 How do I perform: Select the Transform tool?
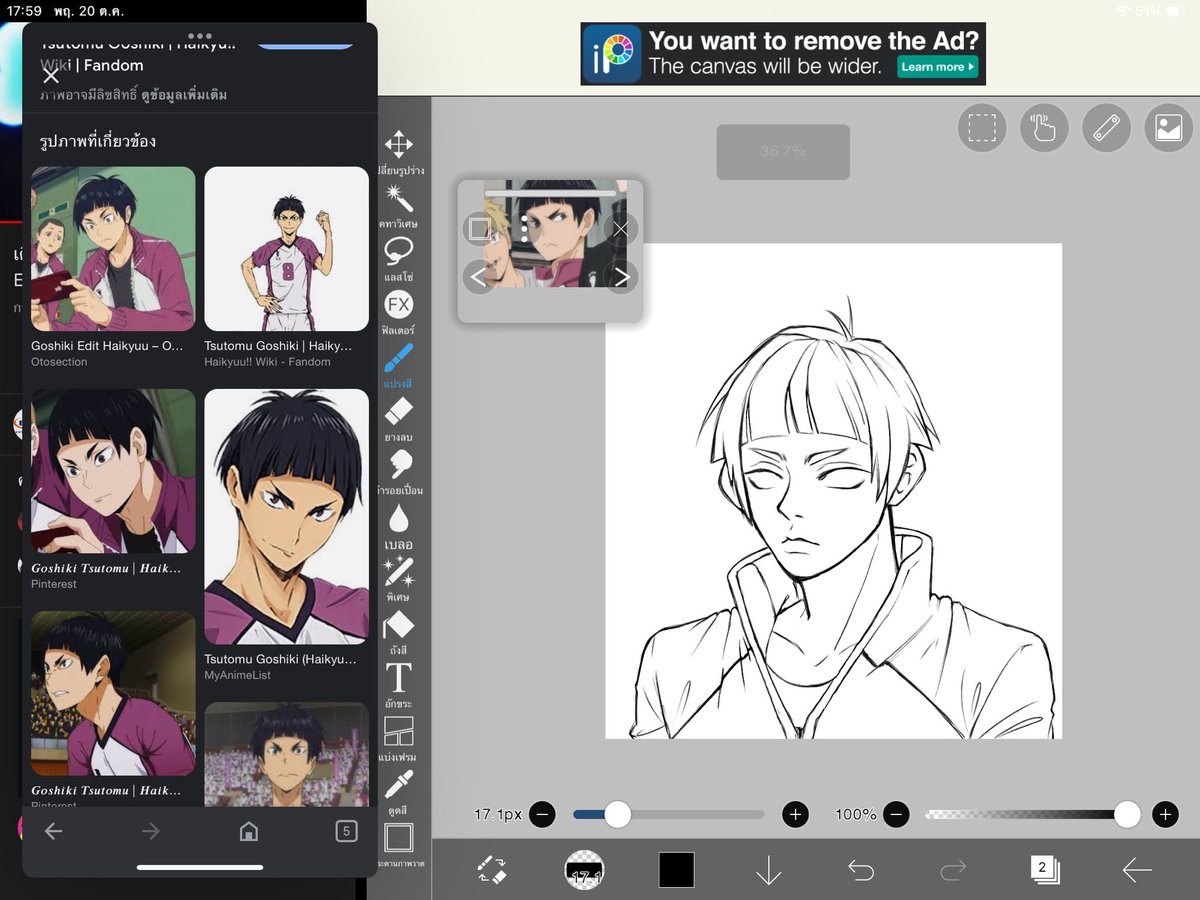point(399,144)
